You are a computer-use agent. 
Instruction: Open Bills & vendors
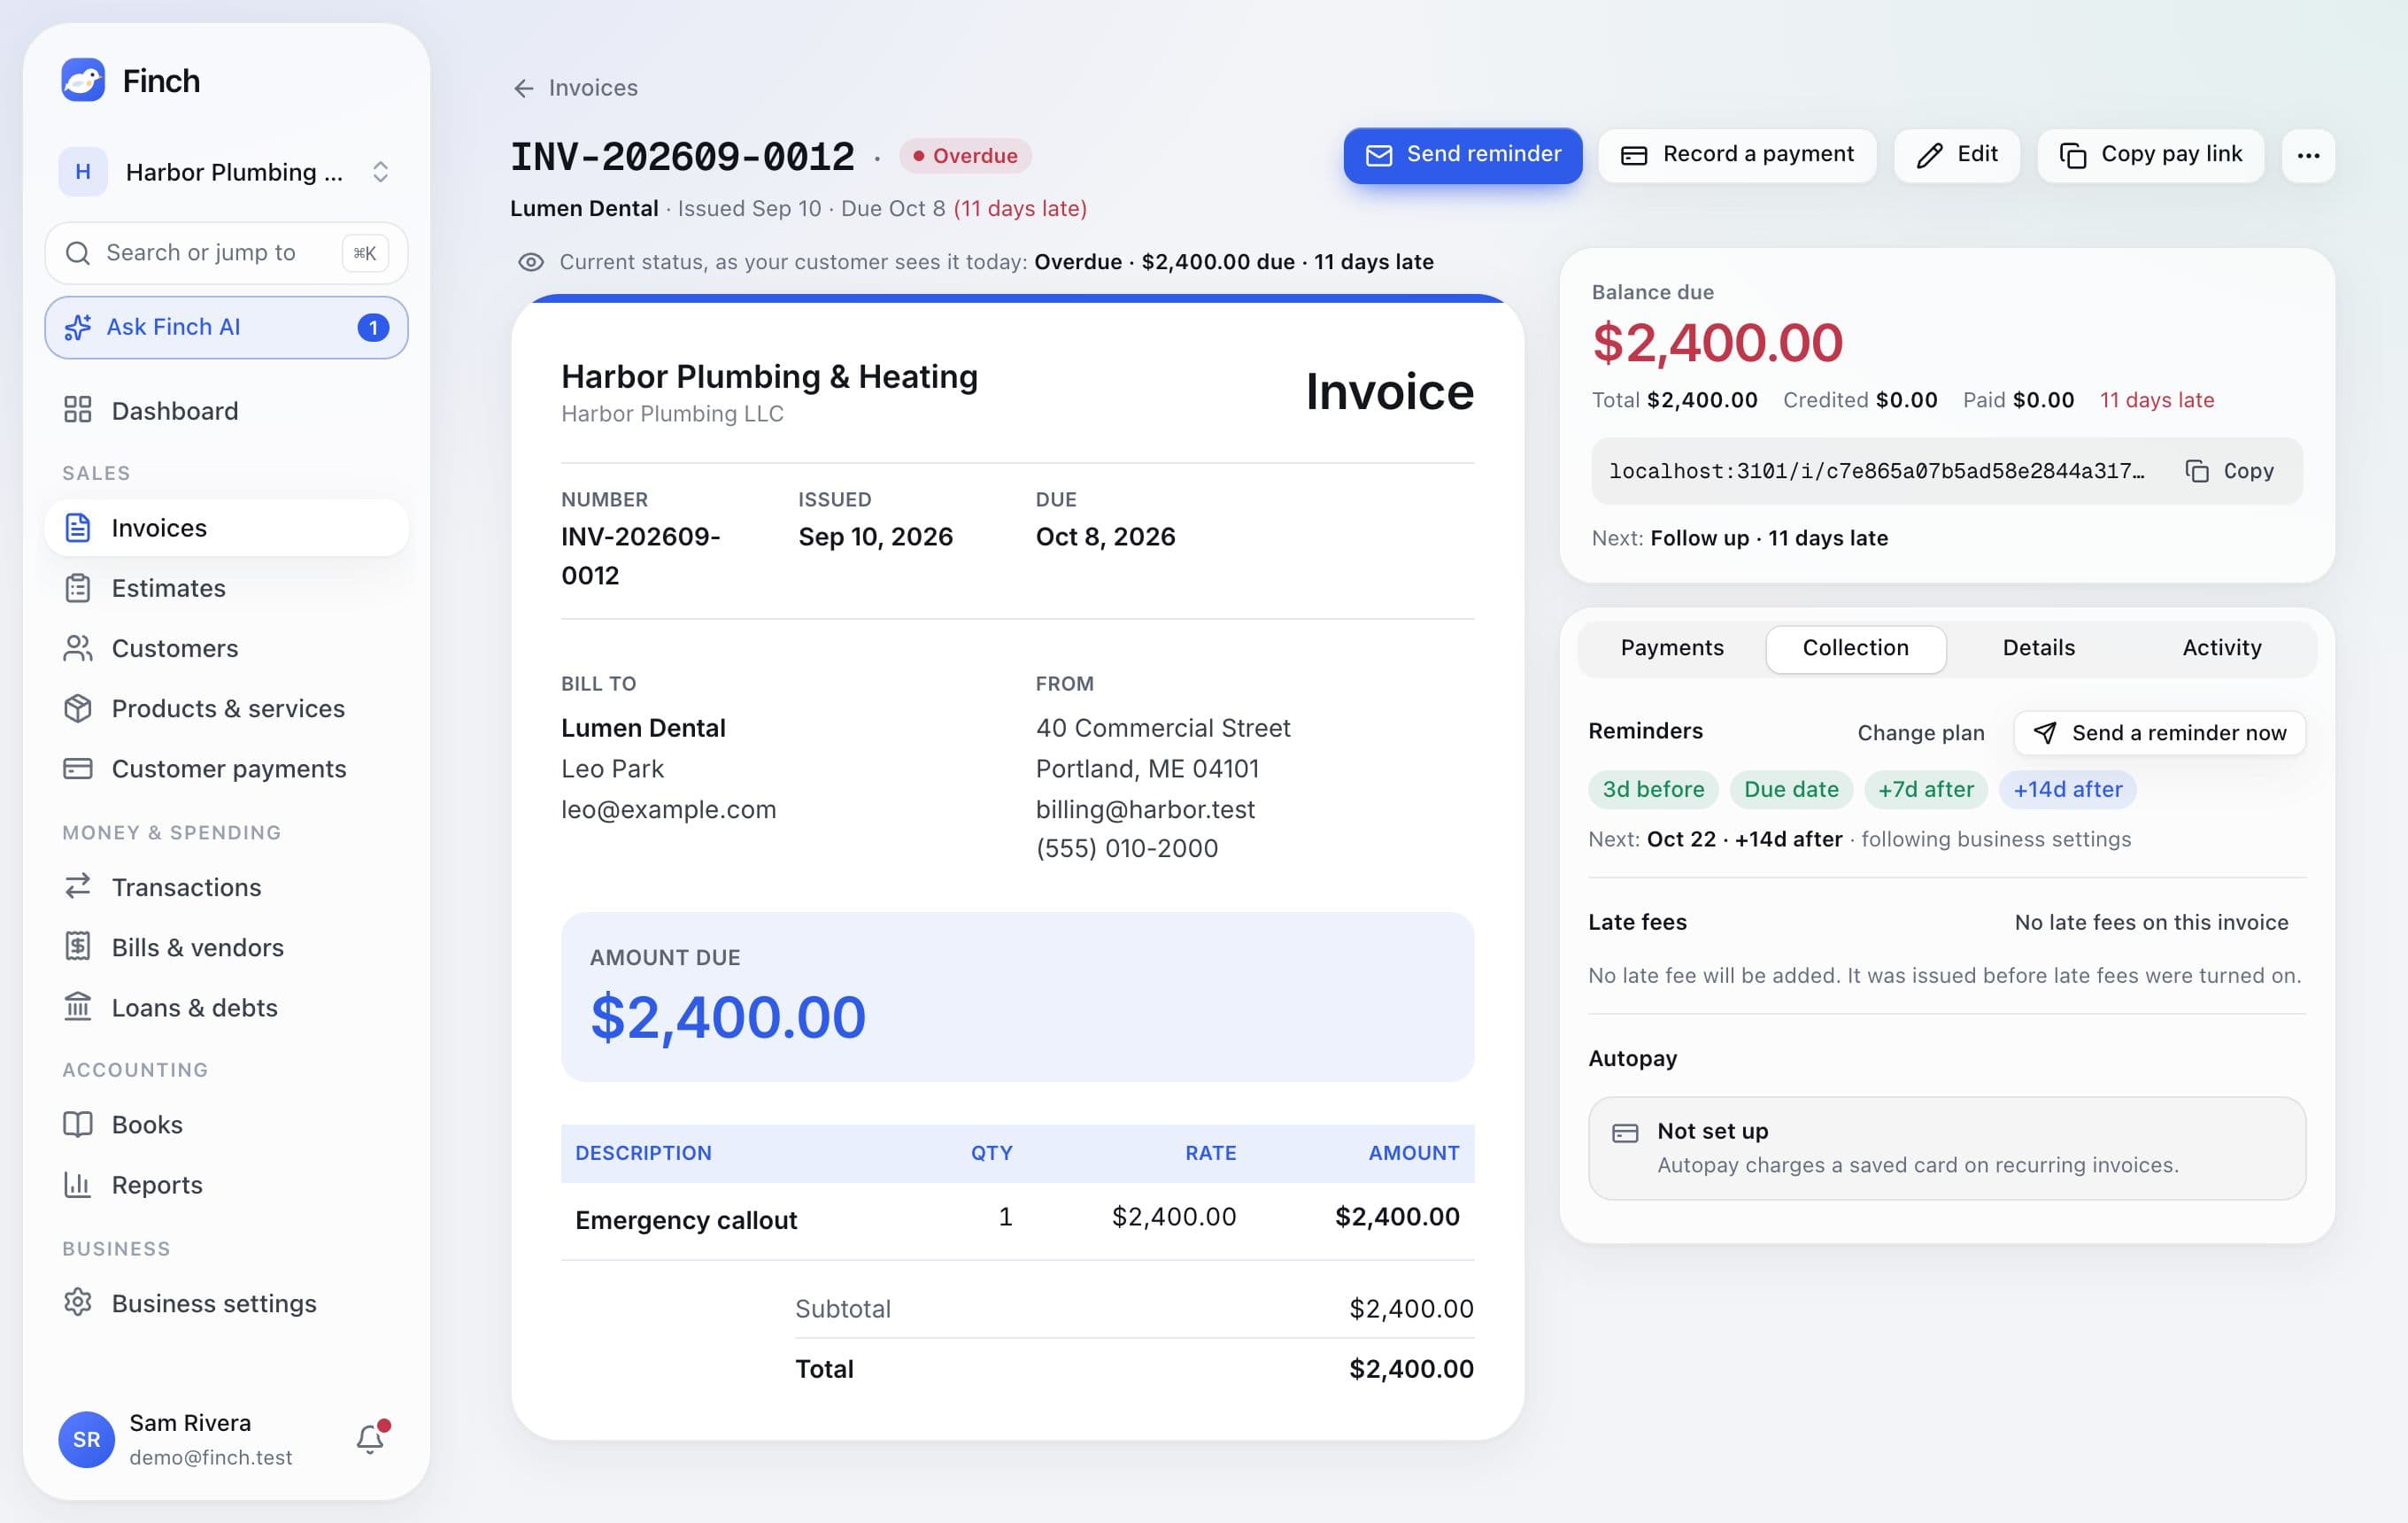pos(226,947)
